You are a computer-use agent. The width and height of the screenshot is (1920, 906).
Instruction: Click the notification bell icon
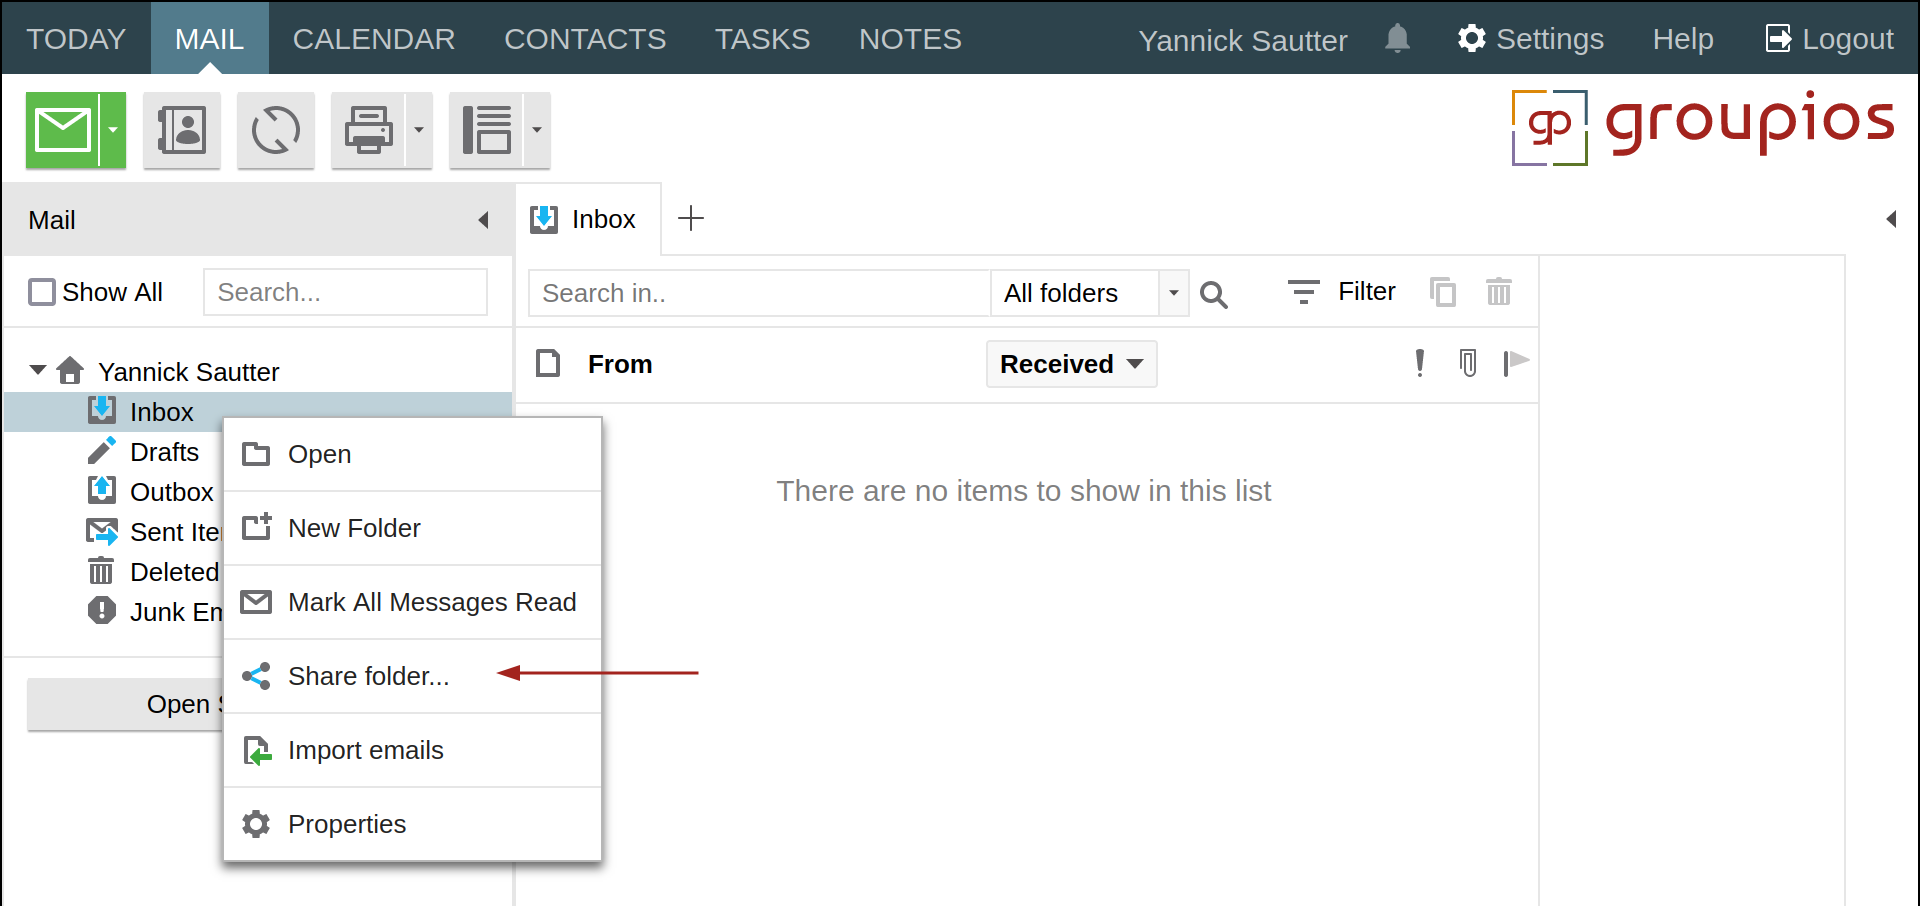(1397, 39)
